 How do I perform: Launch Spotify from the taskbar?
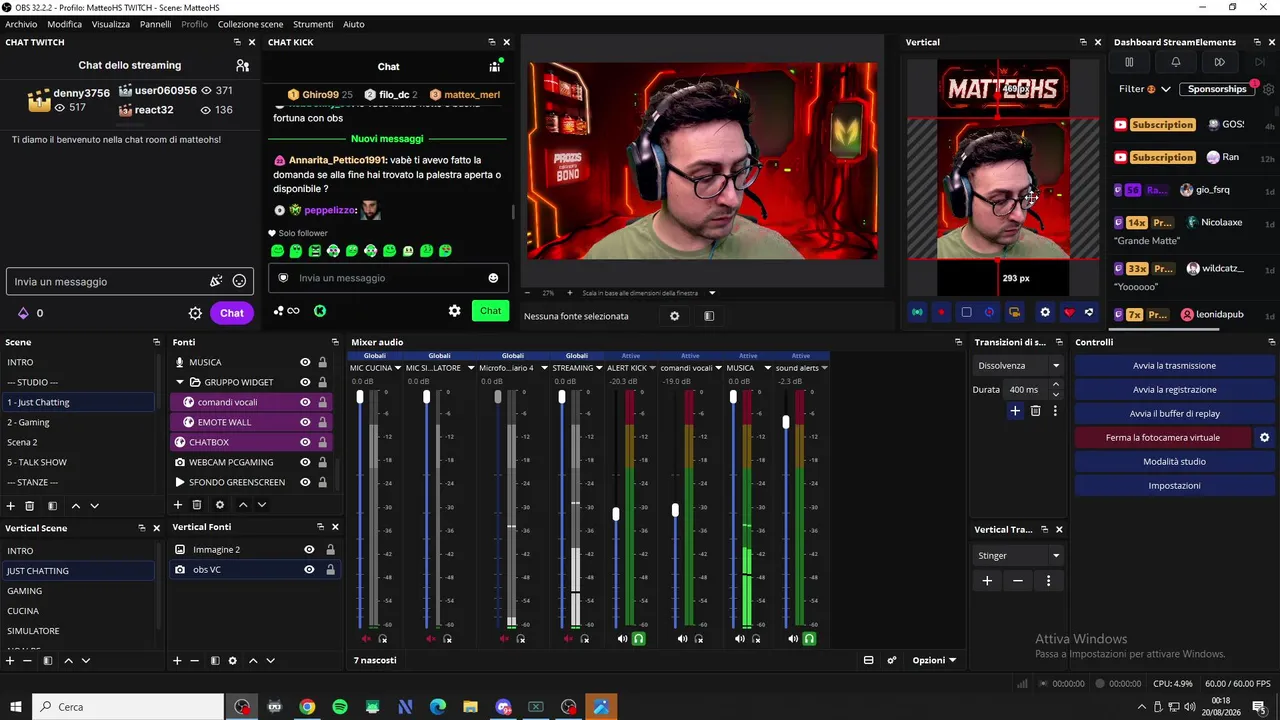pos(340,707)
